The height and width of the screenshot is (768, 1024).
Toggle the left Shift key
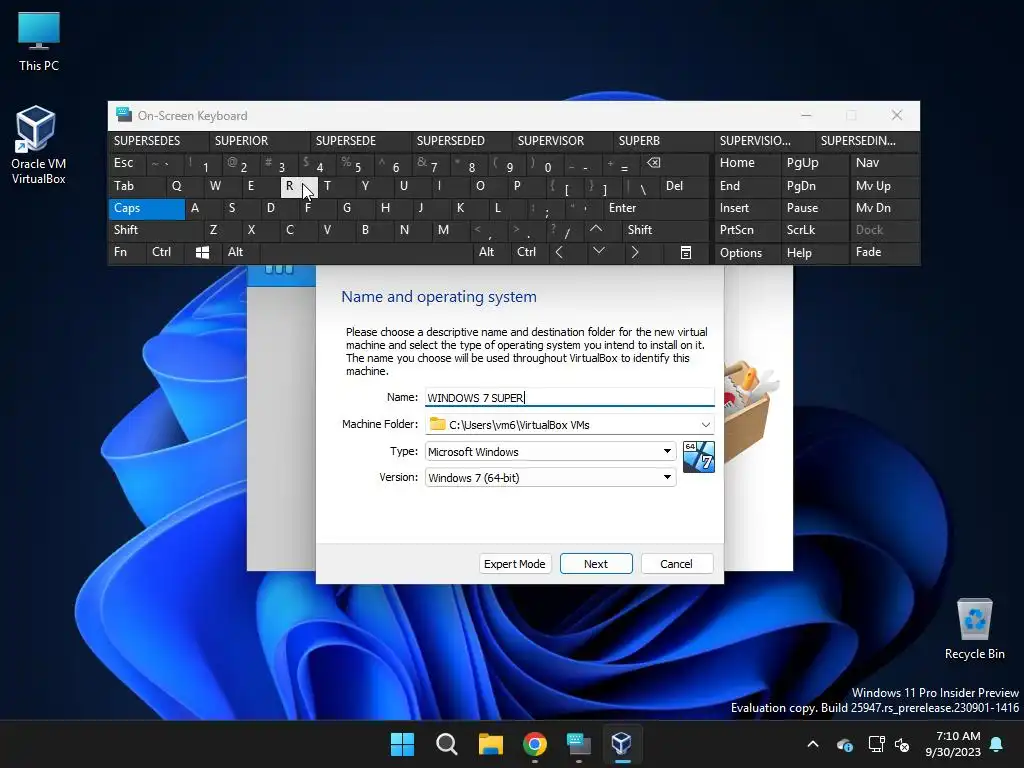155,230
